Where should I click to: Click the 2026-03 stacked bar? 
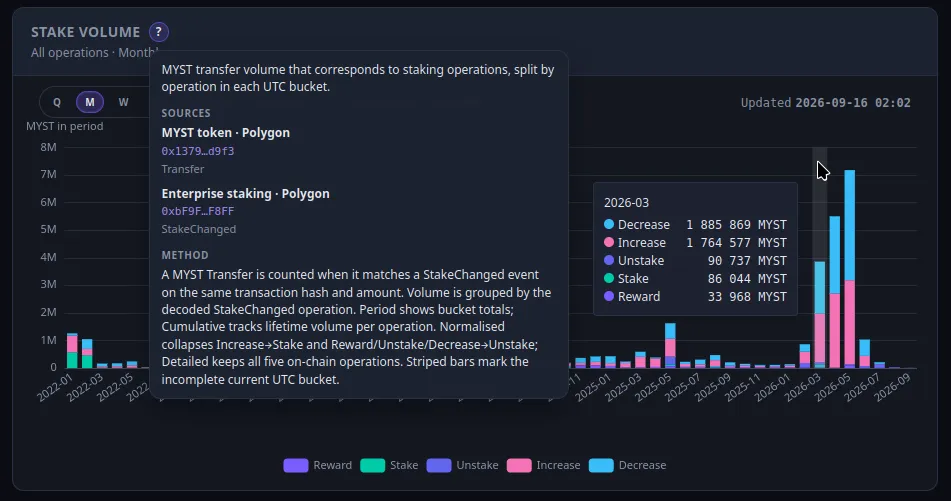point(819,314)
